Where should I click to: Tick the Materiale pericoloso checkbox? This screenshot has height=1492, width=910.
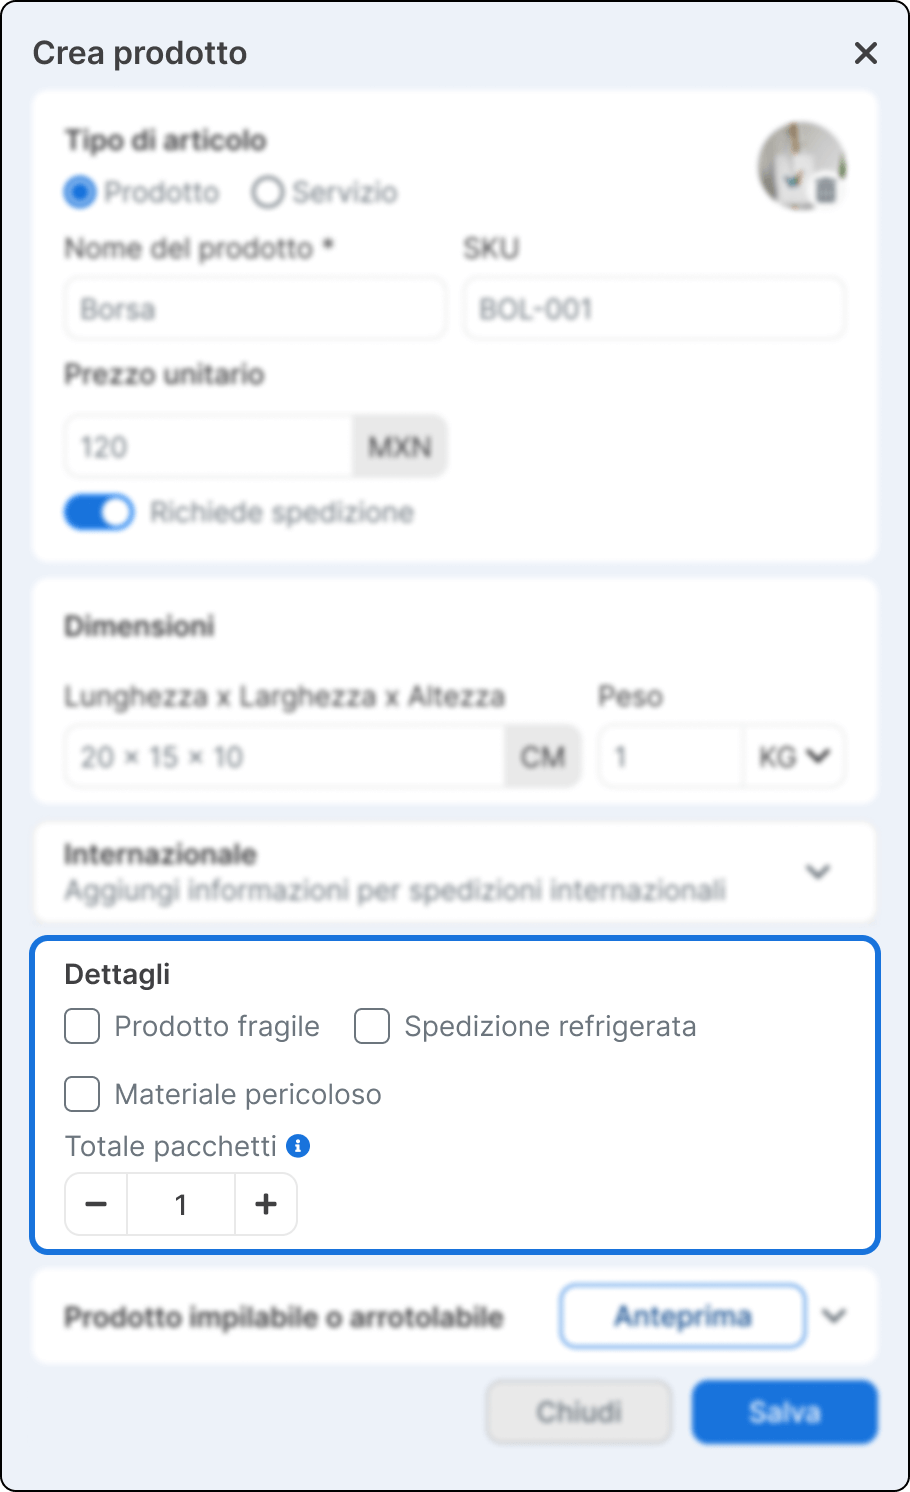click(x=82, y=1094)
